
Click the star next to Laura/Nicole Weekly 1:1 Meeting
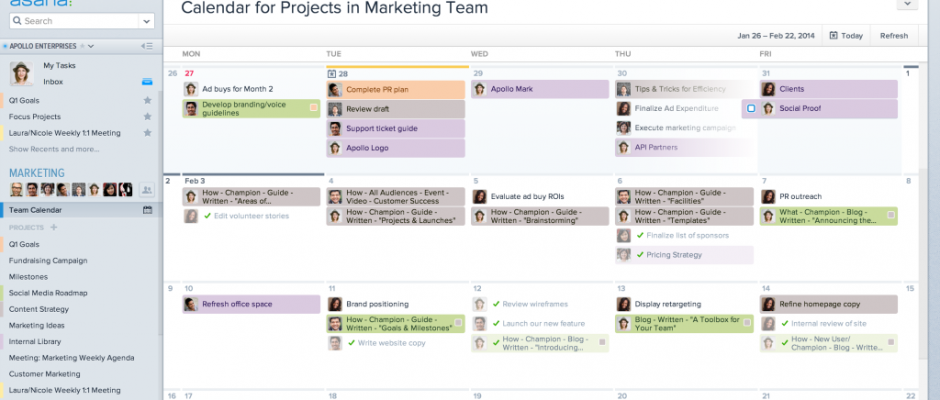click(x=148, y=132)
